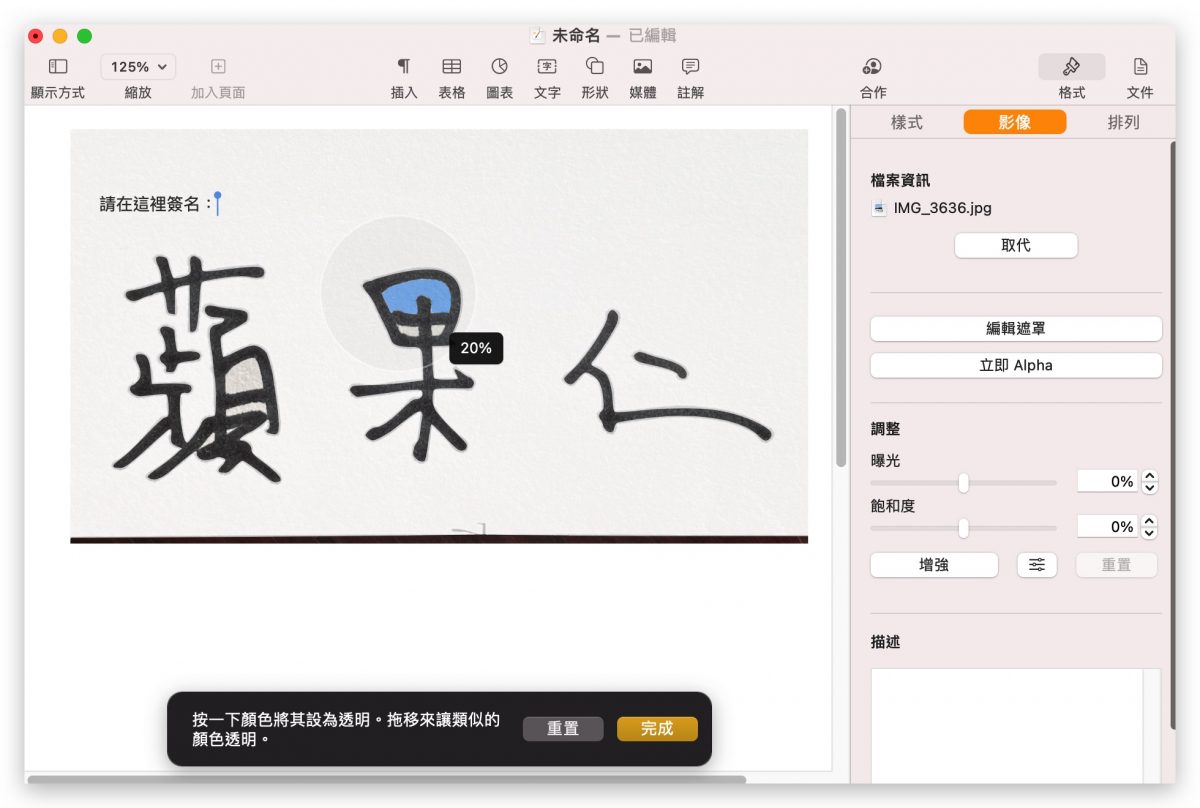Click the horizontal scrollbar at bottom
The width and height of the screenshot is (1200, 808).
(x=387, y=779)
